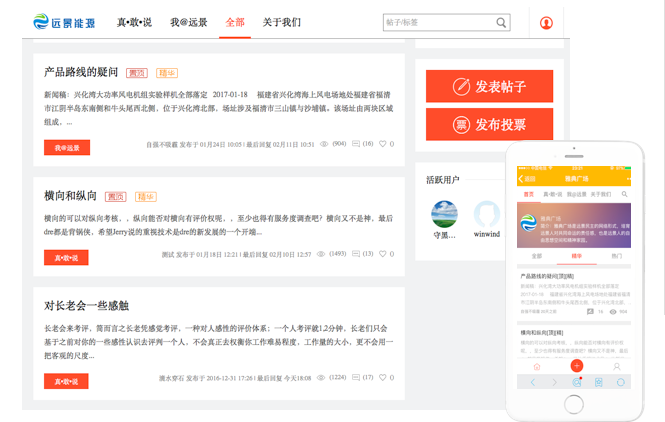This screenshot has height=422, width=665.
Task: Click the 置顶 tag on 横向和纵向
Action: 115,197
